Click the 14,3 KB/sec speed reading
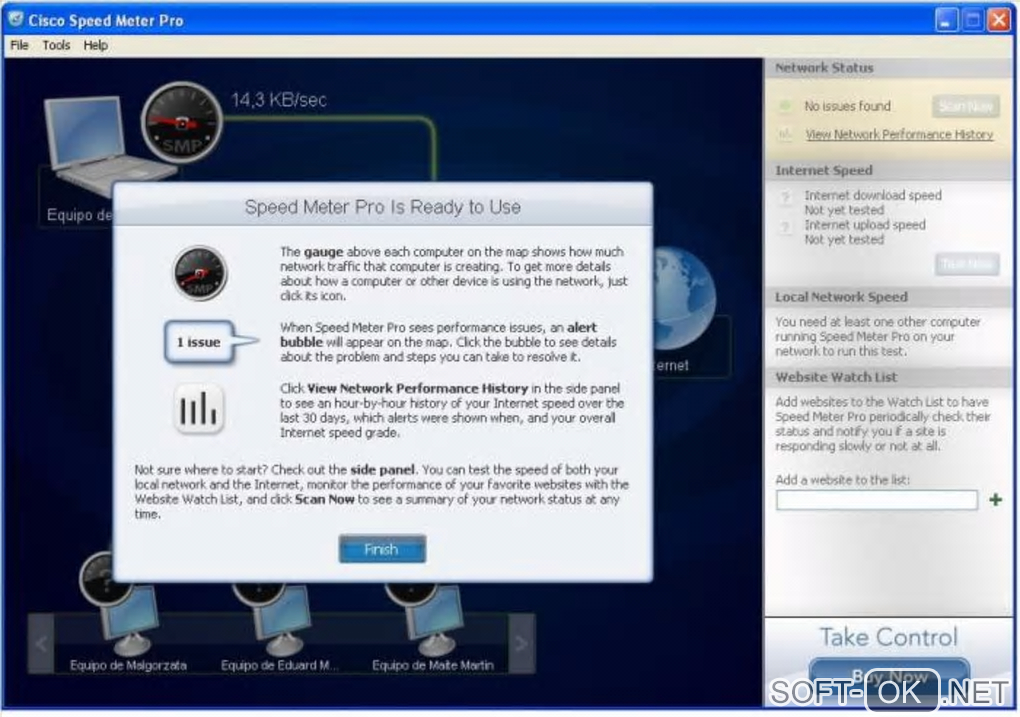1020x717 pixels. click(279, 100)
